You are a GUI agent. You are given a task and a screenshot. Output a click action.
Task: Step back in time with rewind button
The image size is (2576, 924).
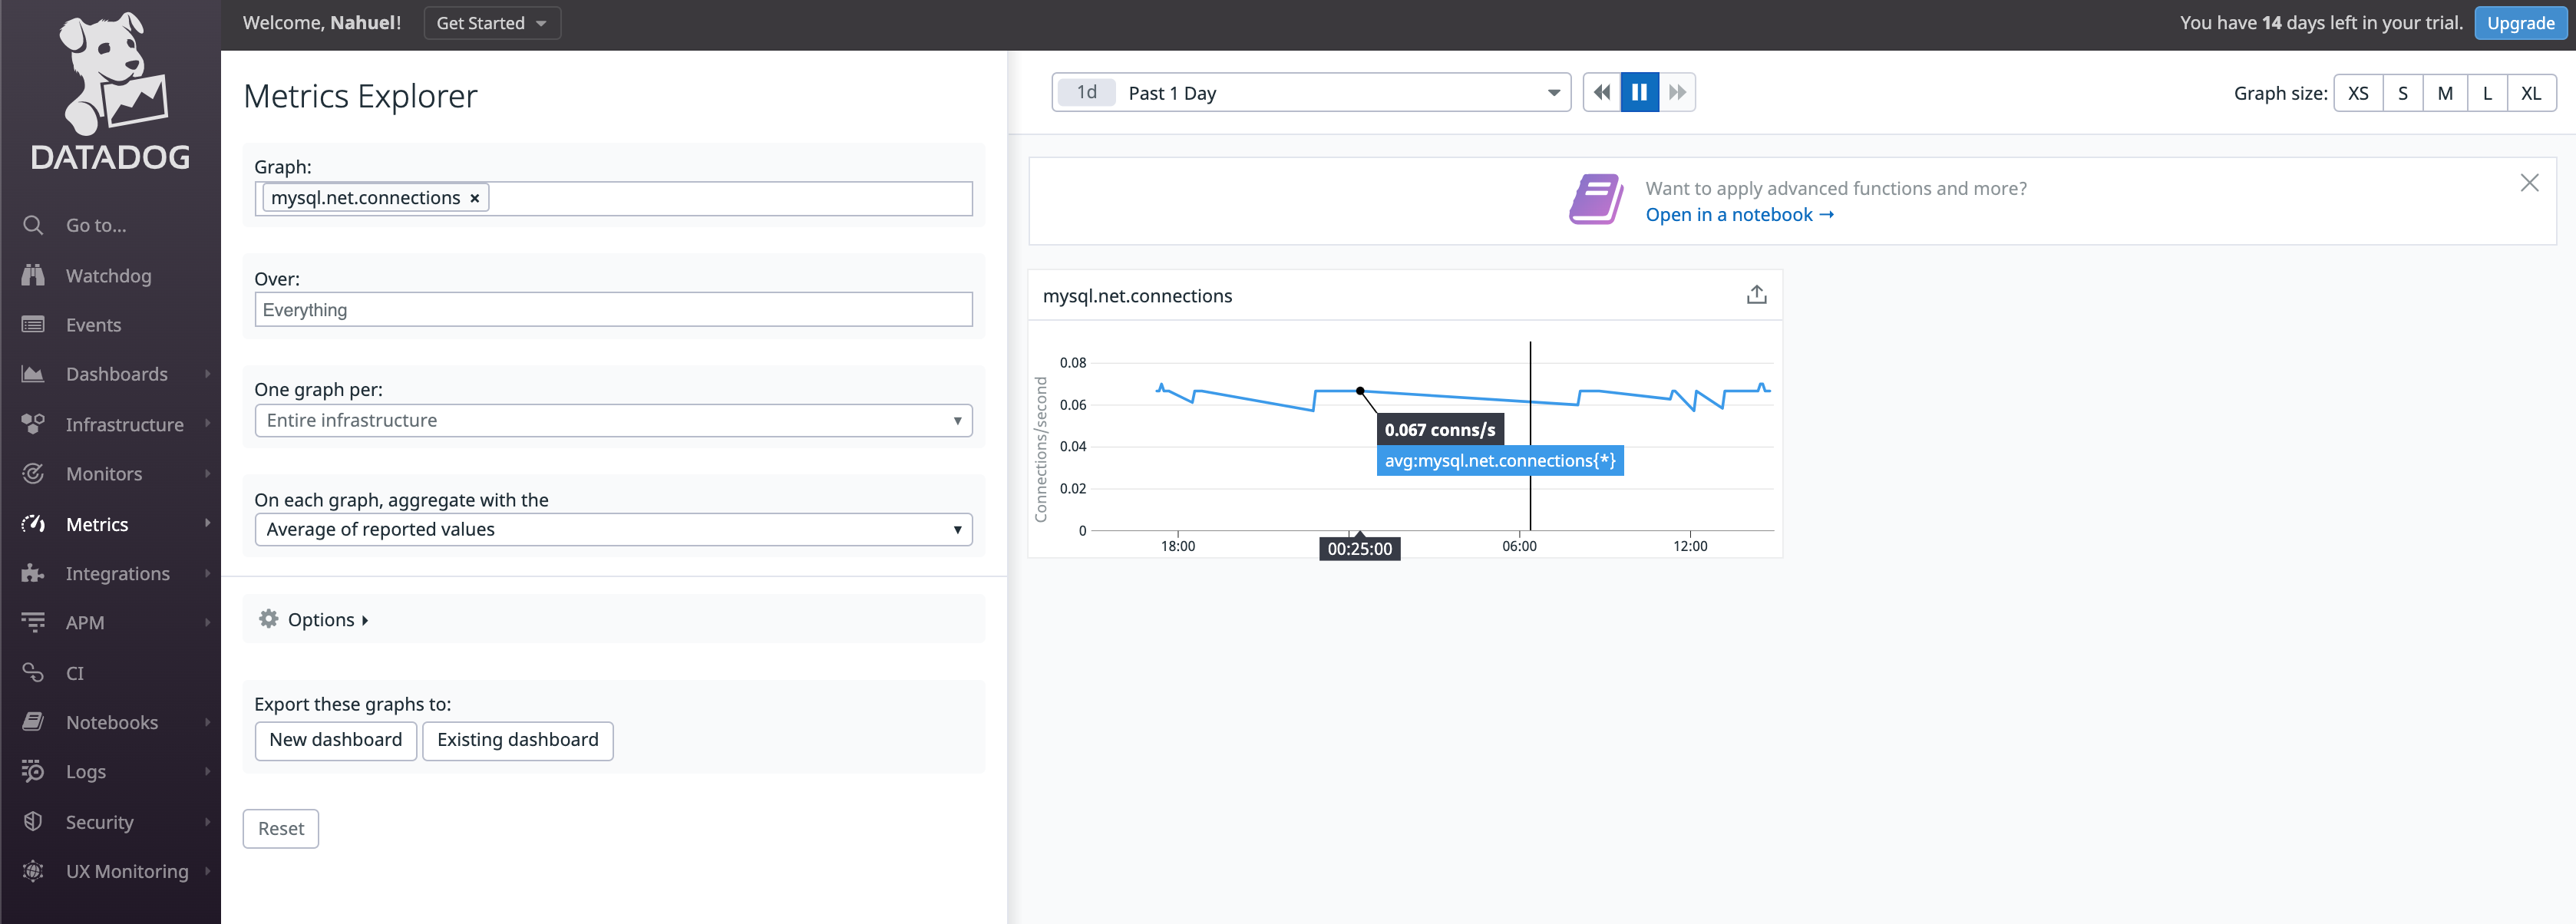point(1601,92)
